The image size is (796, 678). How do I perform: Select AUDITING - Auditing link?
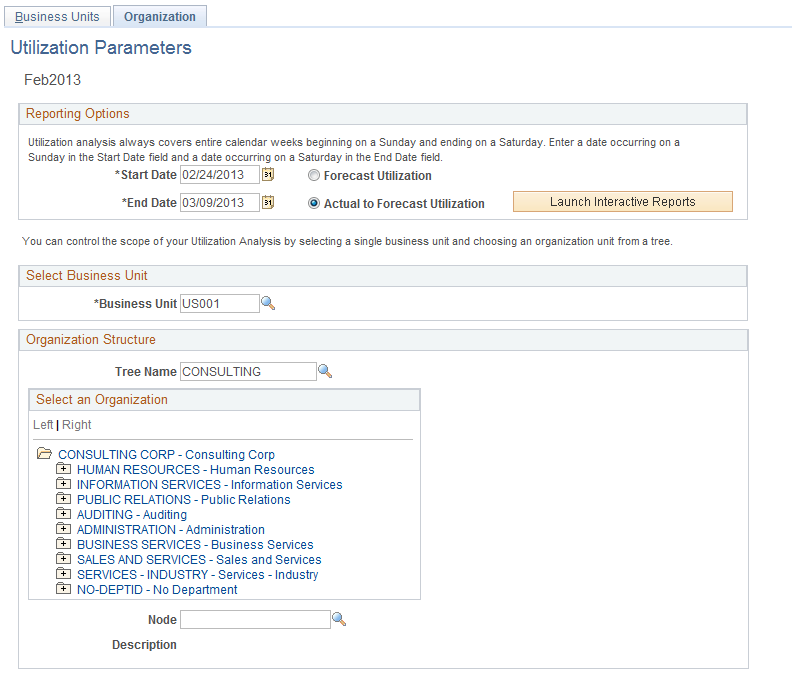(132, 515)
